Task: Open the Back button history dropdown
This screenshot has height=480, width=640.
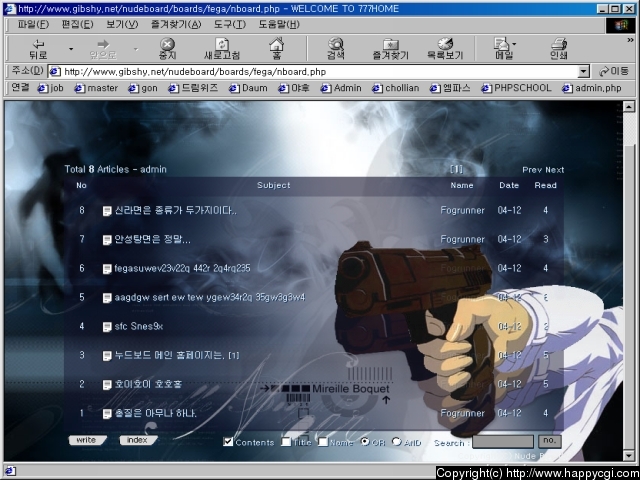Action: click(x=71, y=49)
